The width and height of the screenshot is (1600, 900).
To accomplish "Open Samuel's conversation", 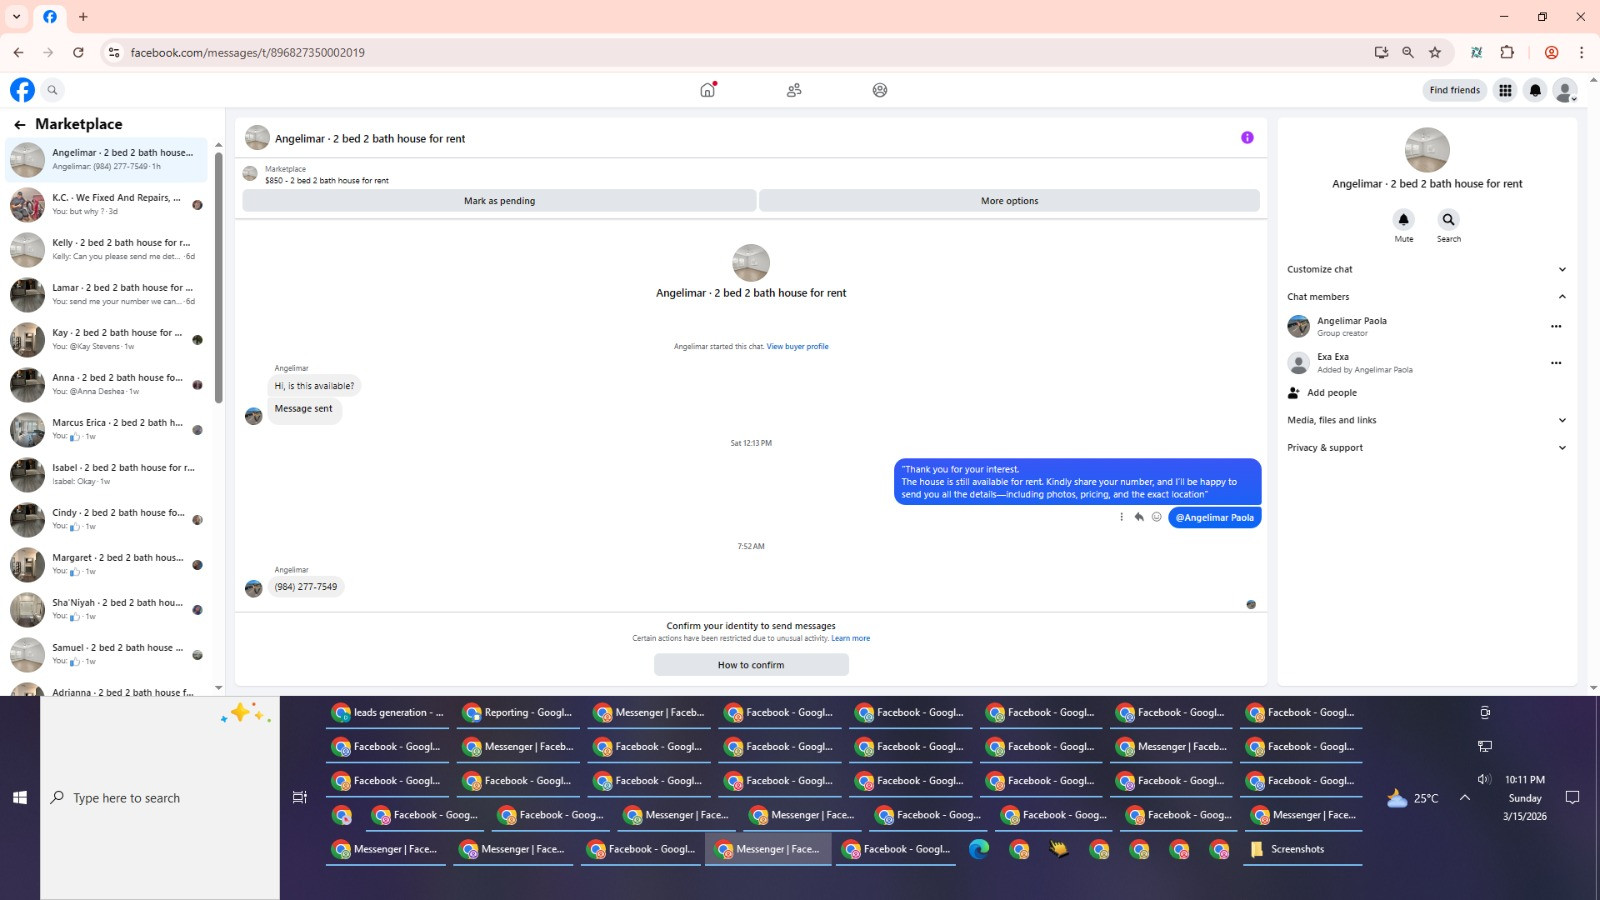I will [108, 655].
